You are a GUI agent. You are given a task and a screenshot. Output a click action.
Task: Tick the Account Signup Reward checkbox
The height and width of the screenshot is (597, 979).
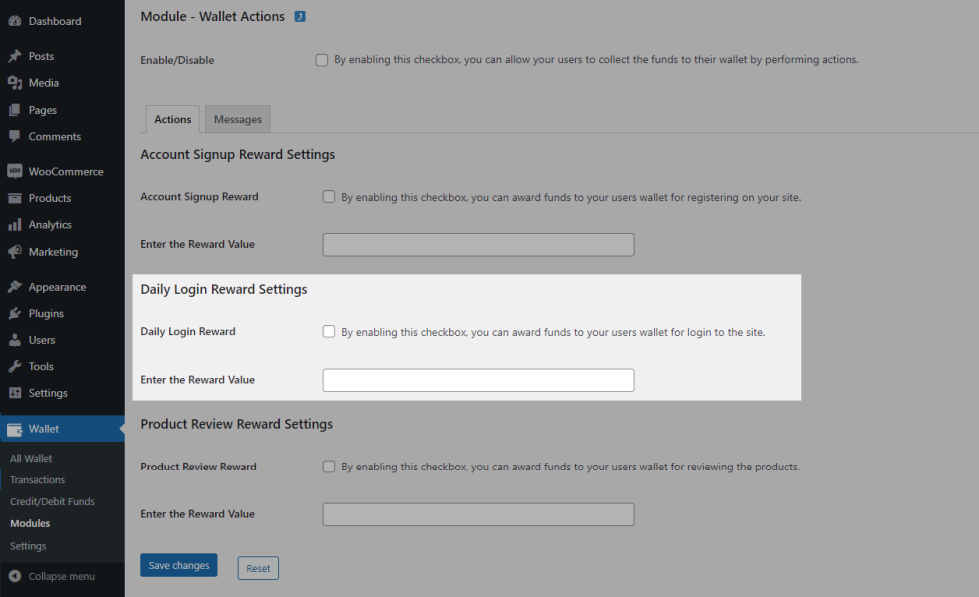[329, 197]
